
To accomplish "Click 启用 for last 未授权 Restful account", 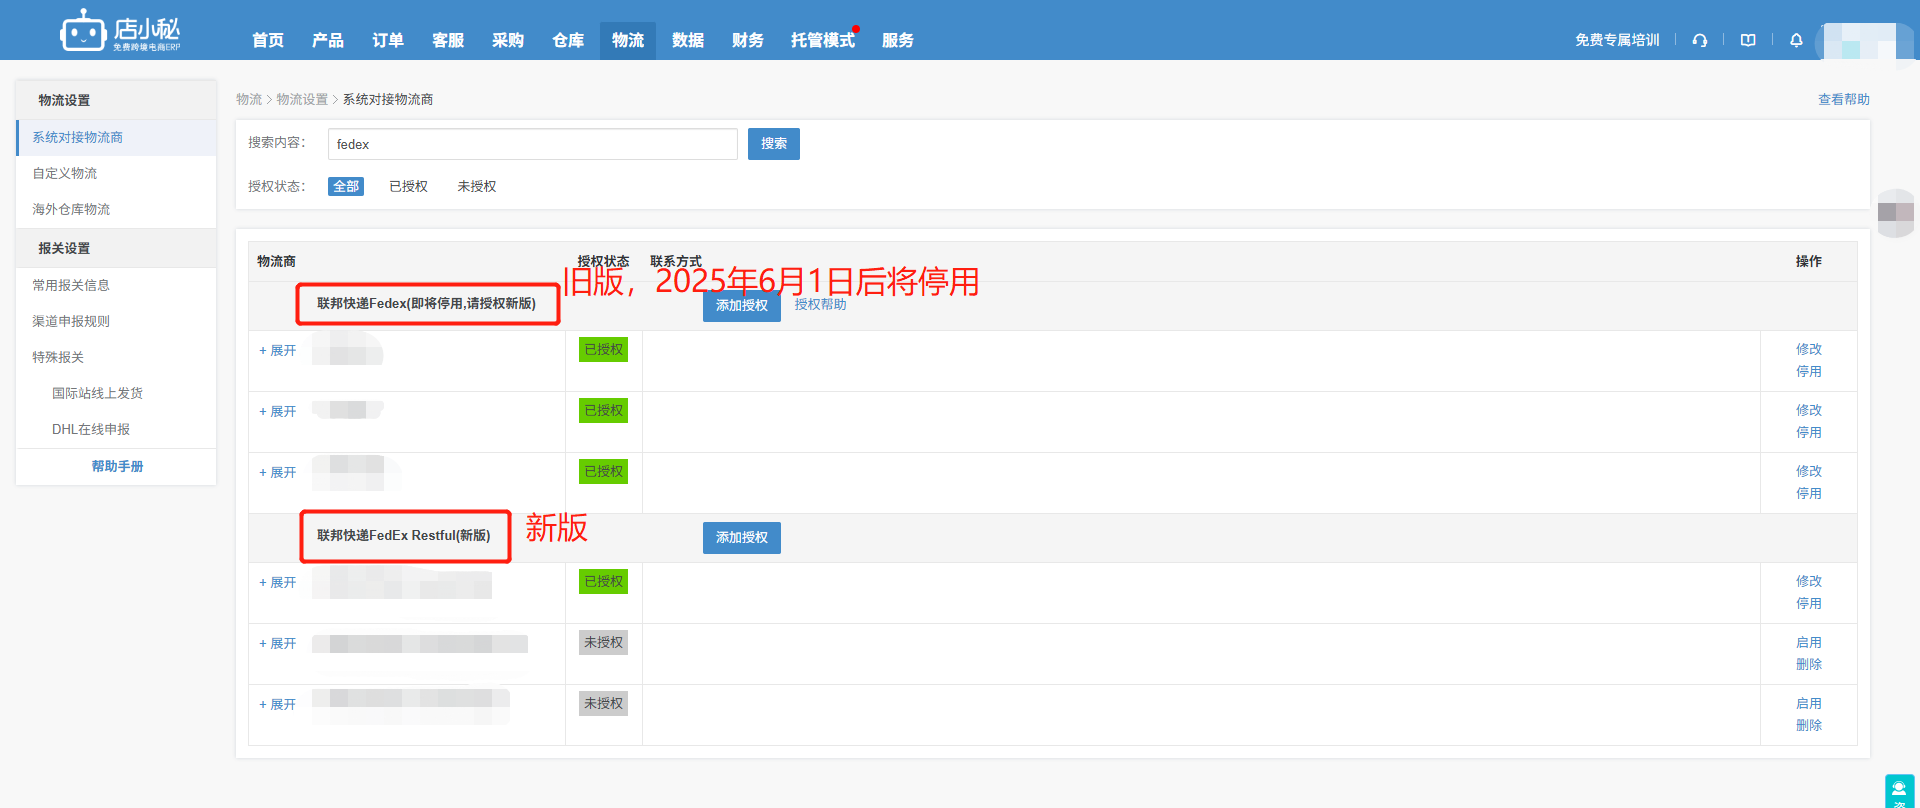I will tap(1809, 704).
